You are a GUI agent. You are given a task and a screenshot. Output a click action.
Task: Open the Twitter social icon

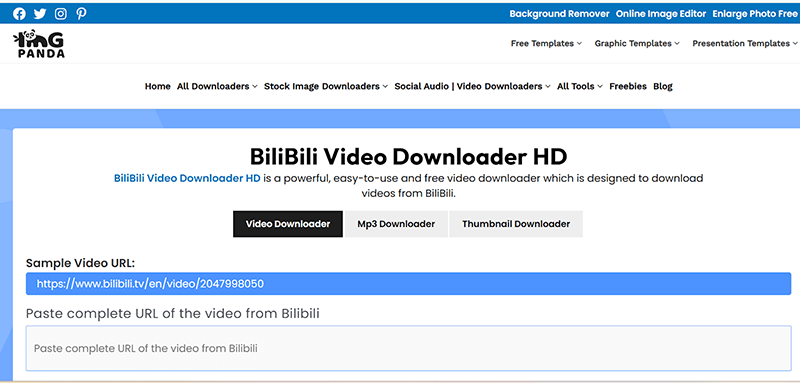tap(40, 14)
